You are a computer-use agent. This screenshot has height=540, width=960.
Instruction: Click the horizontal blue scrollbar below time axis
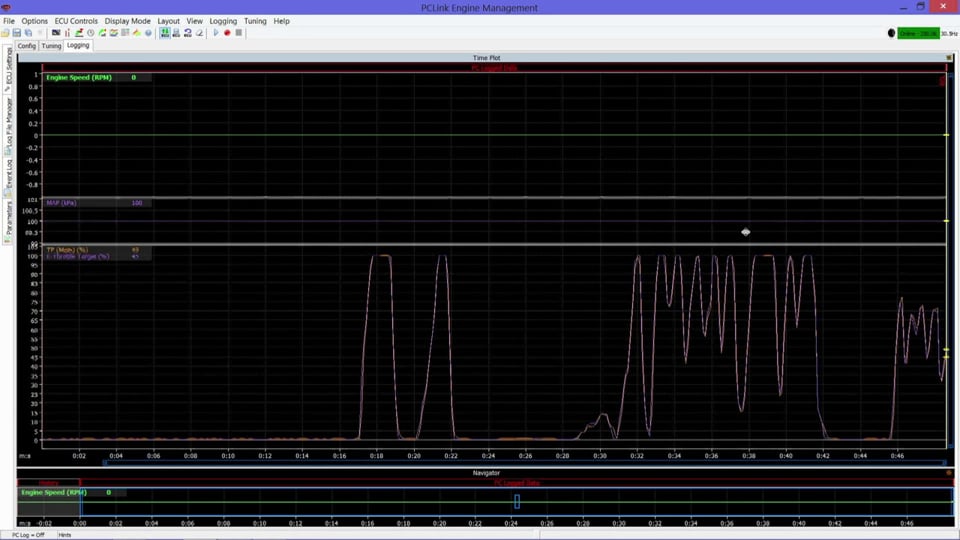pos(527,463)
